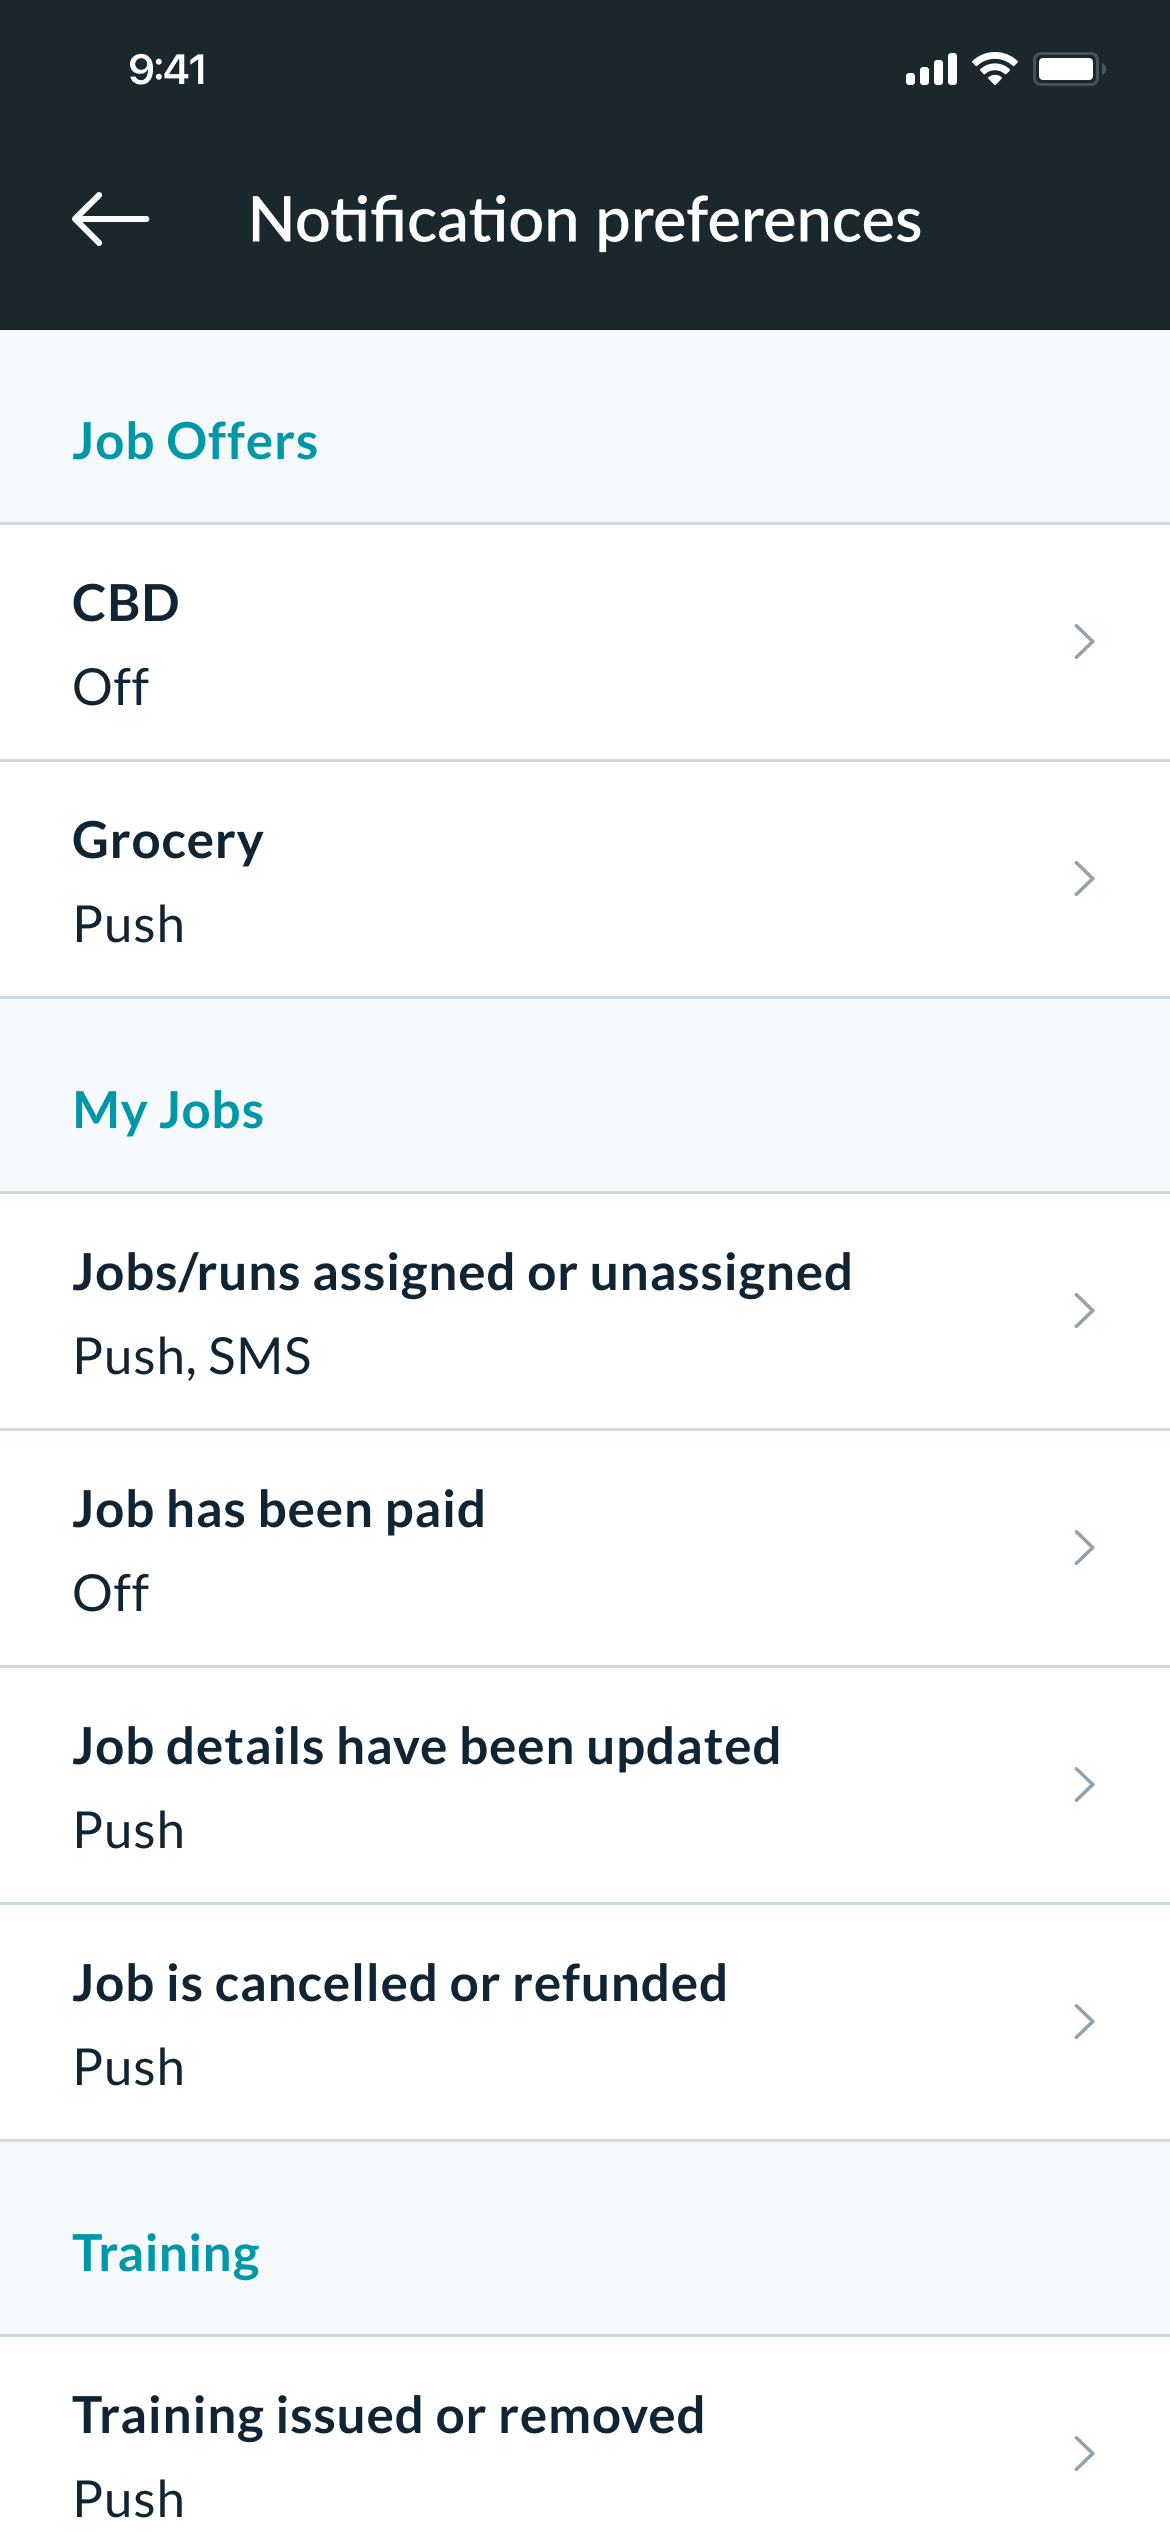1170x2532 pixels.
Task: Select Job details have been updated
Action: click(x=500, y=1786)
